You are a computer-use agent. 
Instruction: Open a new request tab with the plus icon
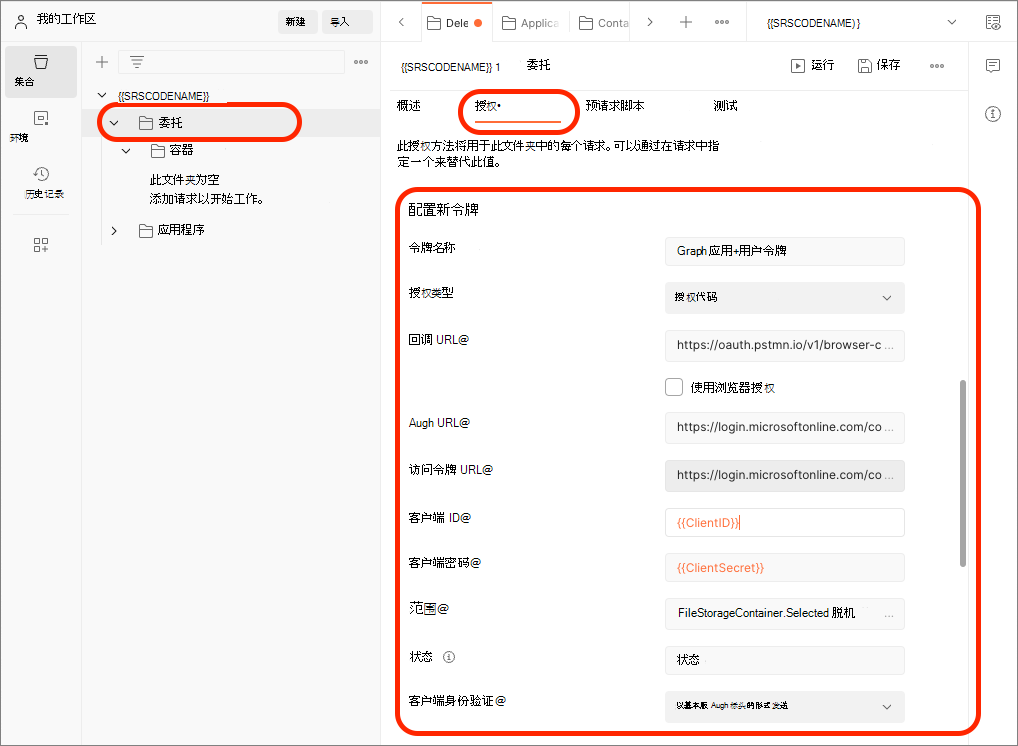click(684, 21)
